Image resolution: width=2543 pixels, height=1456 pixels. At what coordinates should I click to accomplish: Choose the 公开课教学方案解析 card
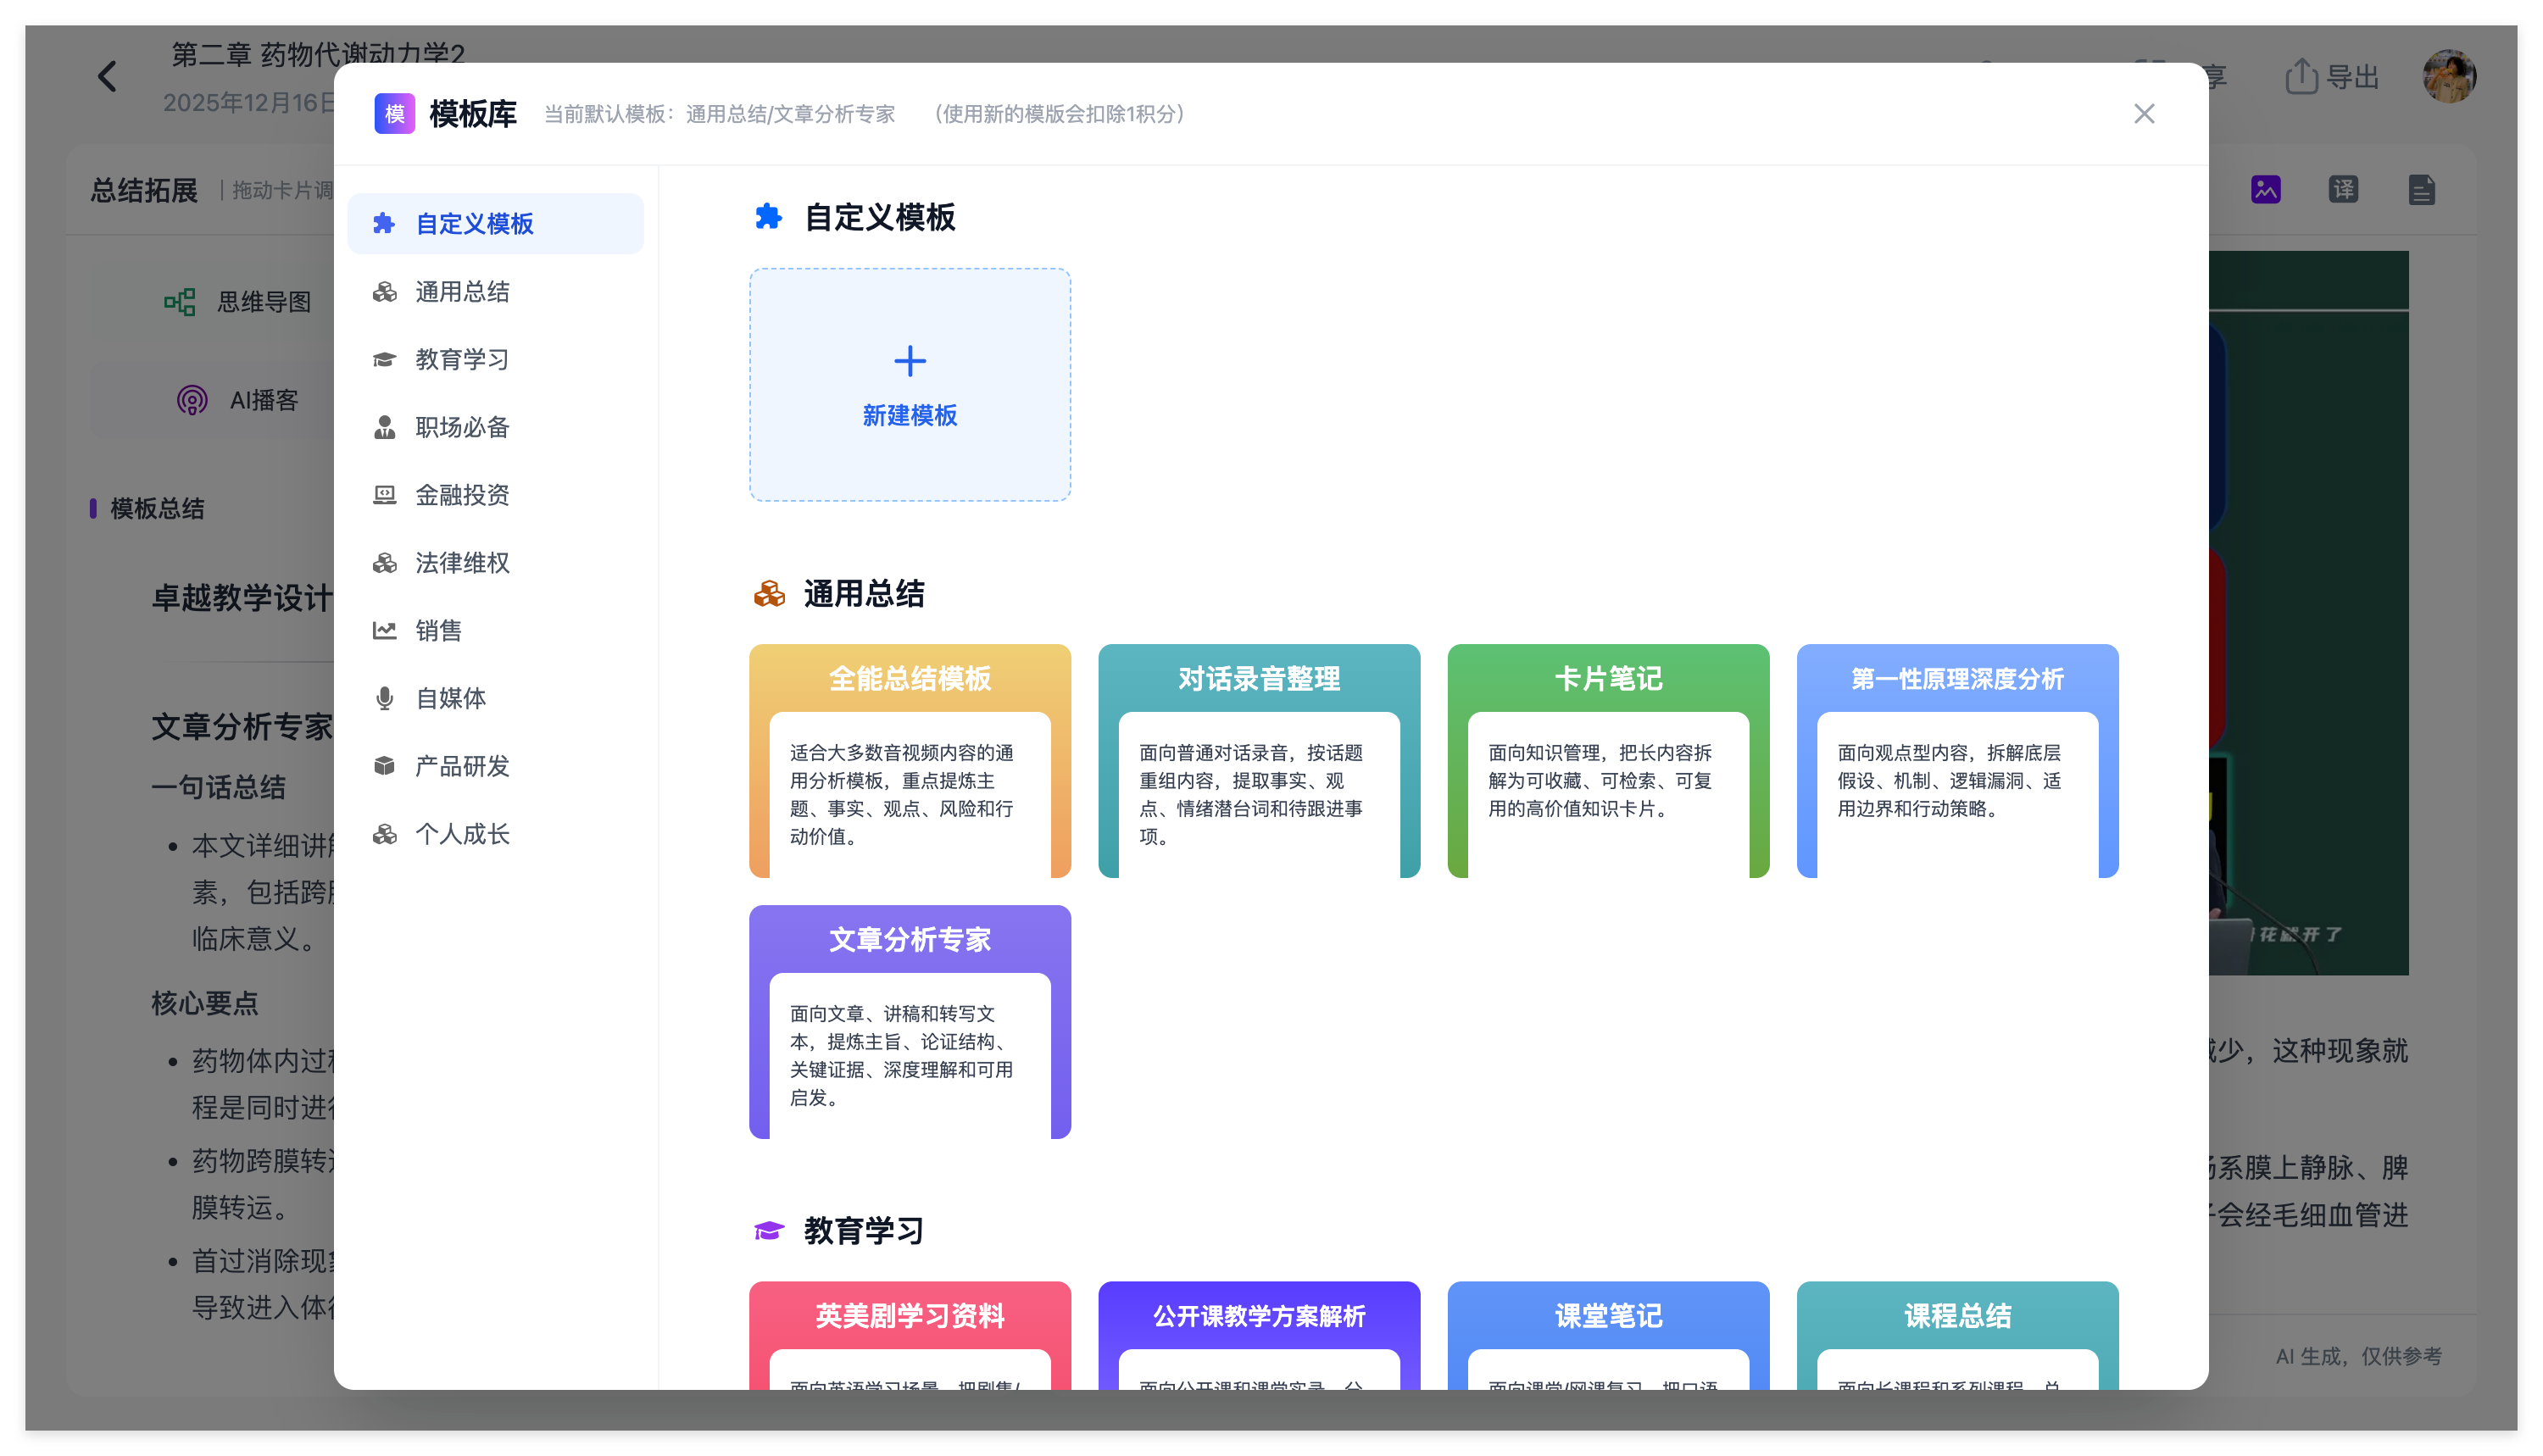tap(1259, 1336)
